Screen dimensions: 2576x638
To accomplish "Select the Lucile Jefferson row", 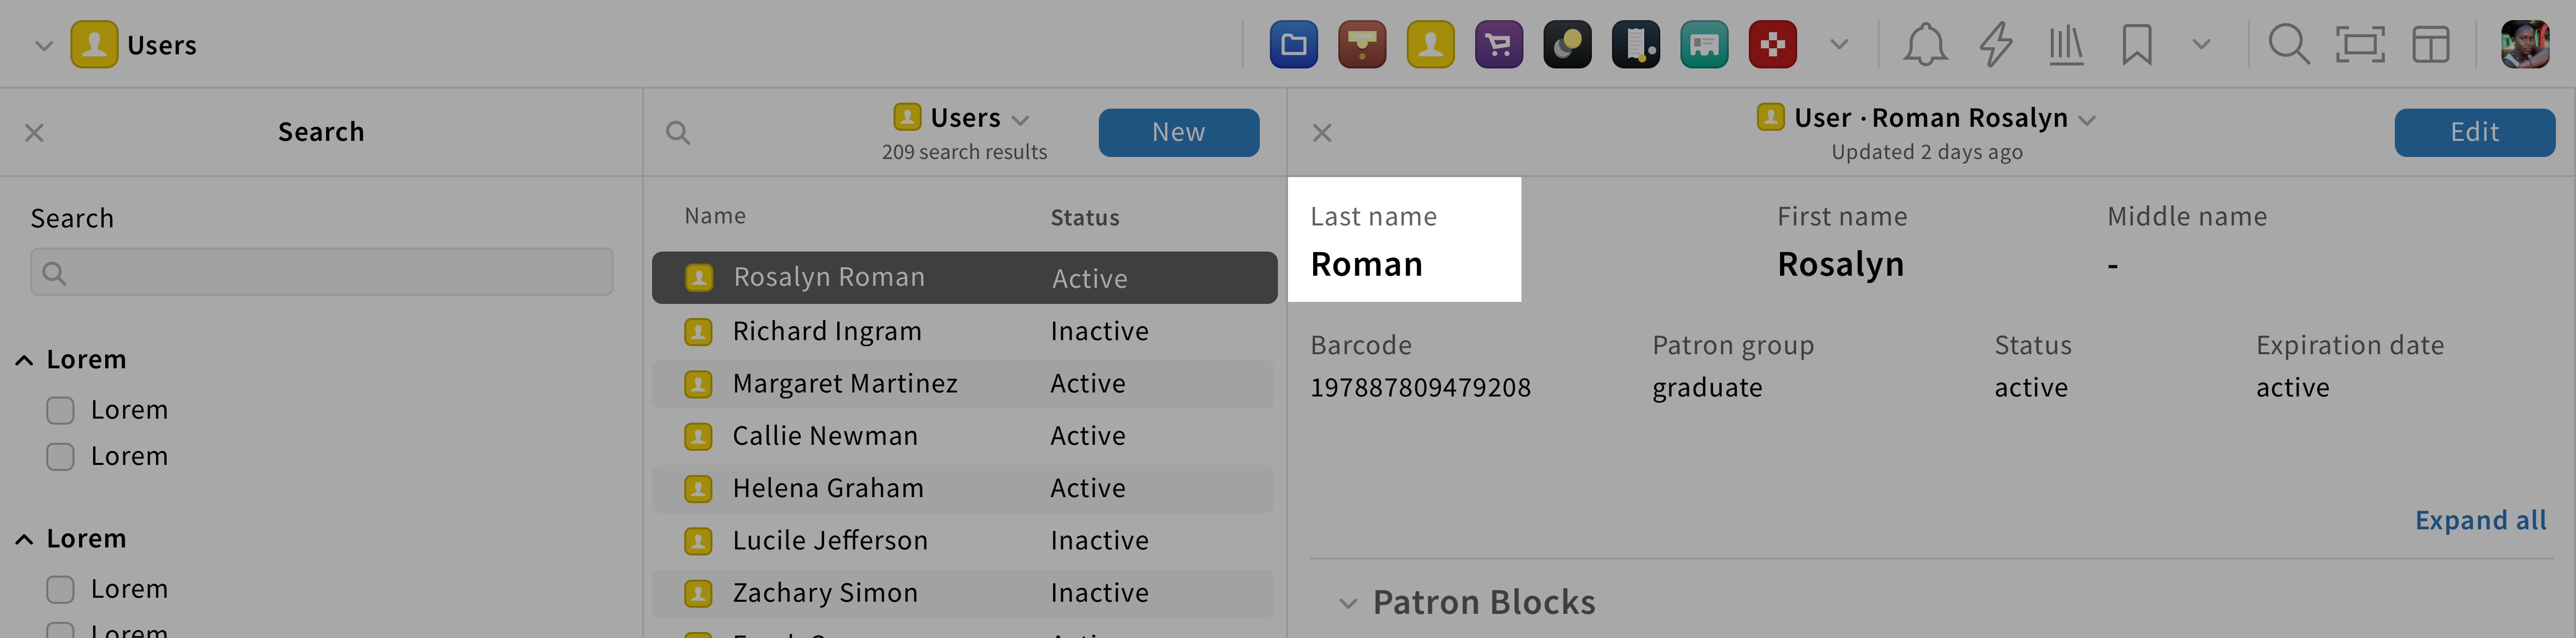I will [x=964, y=540].
